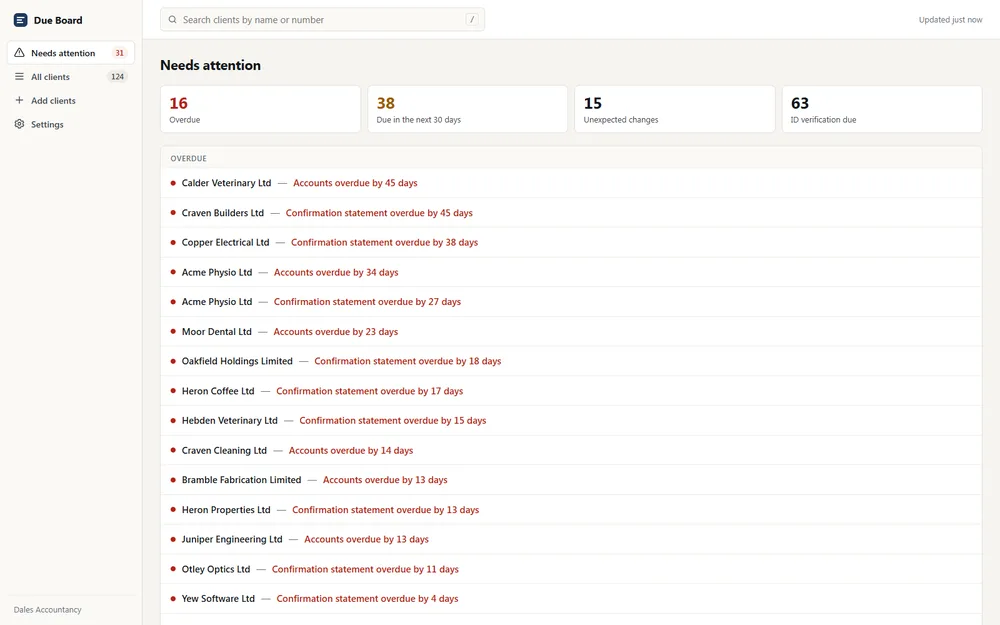This screenshot has width=1000, height=625.
Task: Click the Settings gear icon
Action: point(19,124)
